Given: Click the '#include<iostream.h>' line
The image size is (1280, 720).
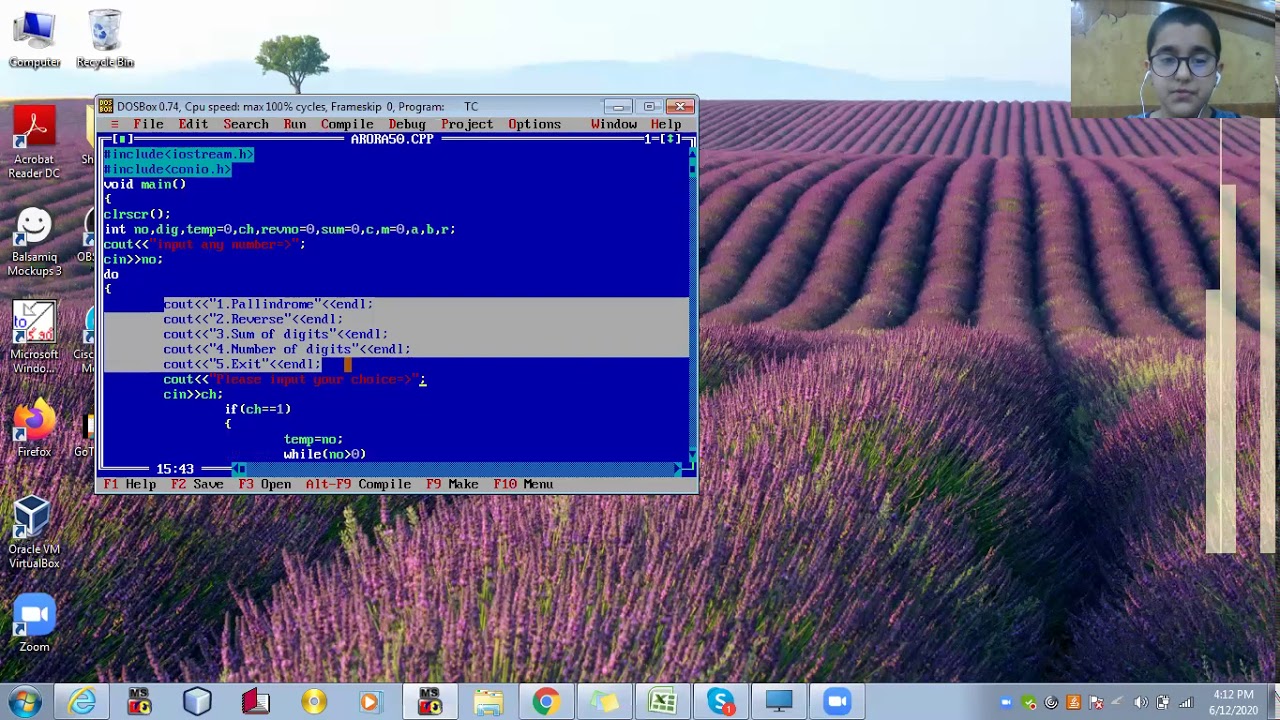Looking at the screenshot, I should [x=179, y=154].
